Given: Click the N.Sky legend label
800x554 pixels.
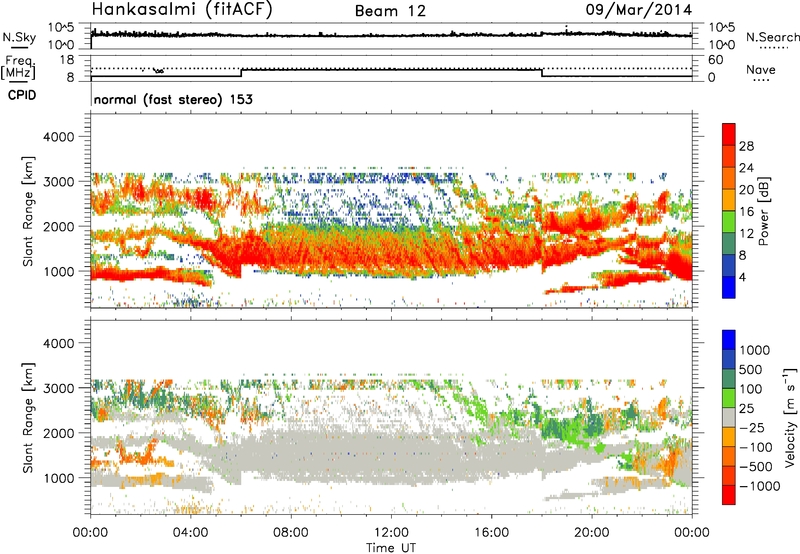Looking at the screenshot, I should point(19,37).
